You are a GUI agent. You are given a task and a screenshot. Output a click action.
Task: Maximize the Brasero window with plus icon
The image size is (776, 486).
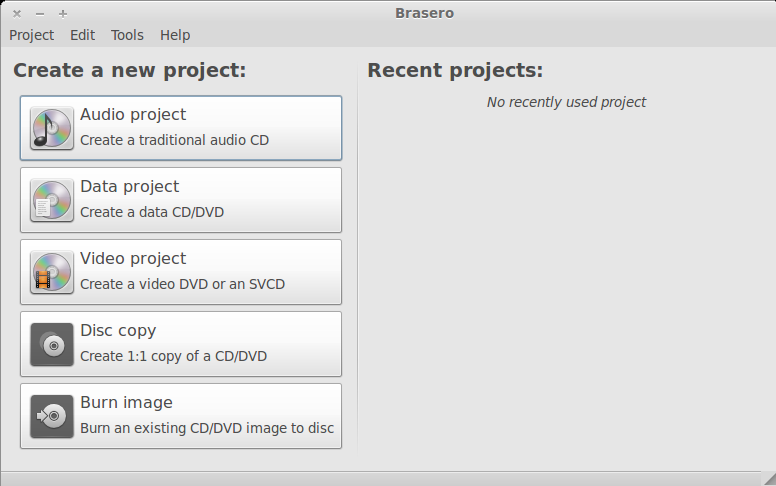[x=63, y=14]
